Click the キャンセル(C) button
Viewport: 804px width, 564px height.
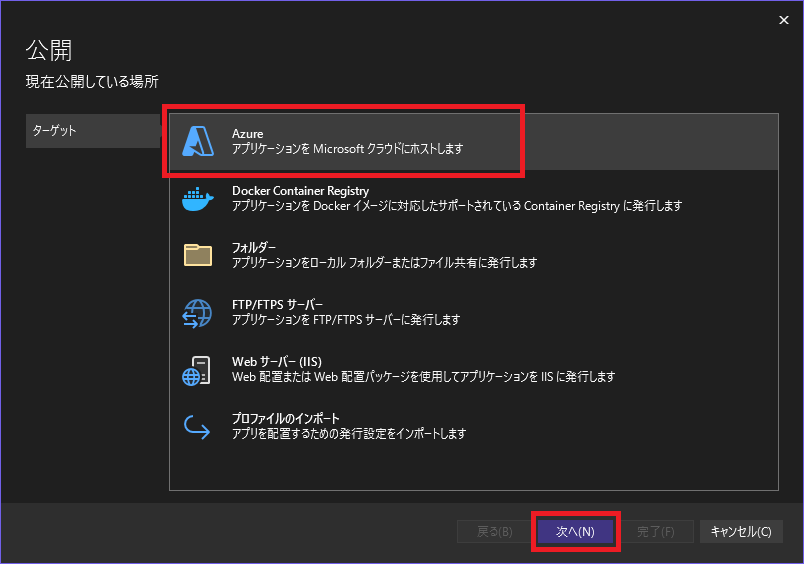(x=741, y=532)
